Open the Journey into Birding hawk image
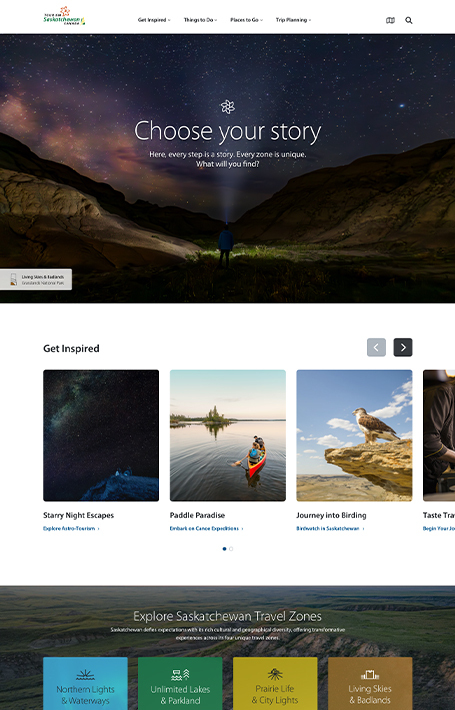Screen dimensions: 455x710 354,436
